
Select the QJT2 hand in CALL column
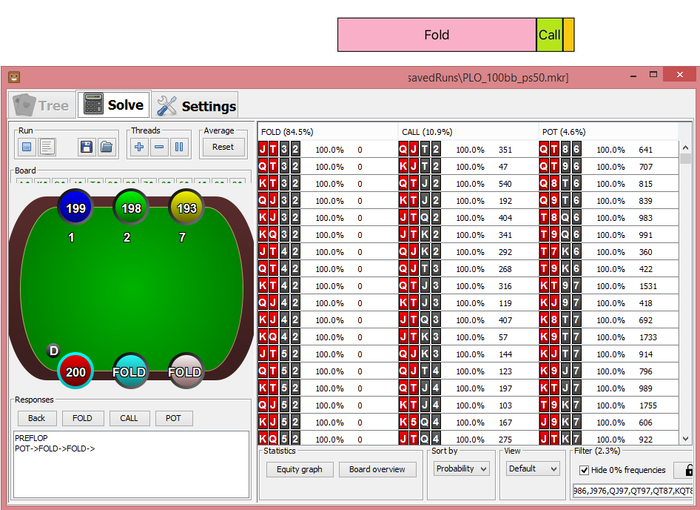click(x=468, y=150)
